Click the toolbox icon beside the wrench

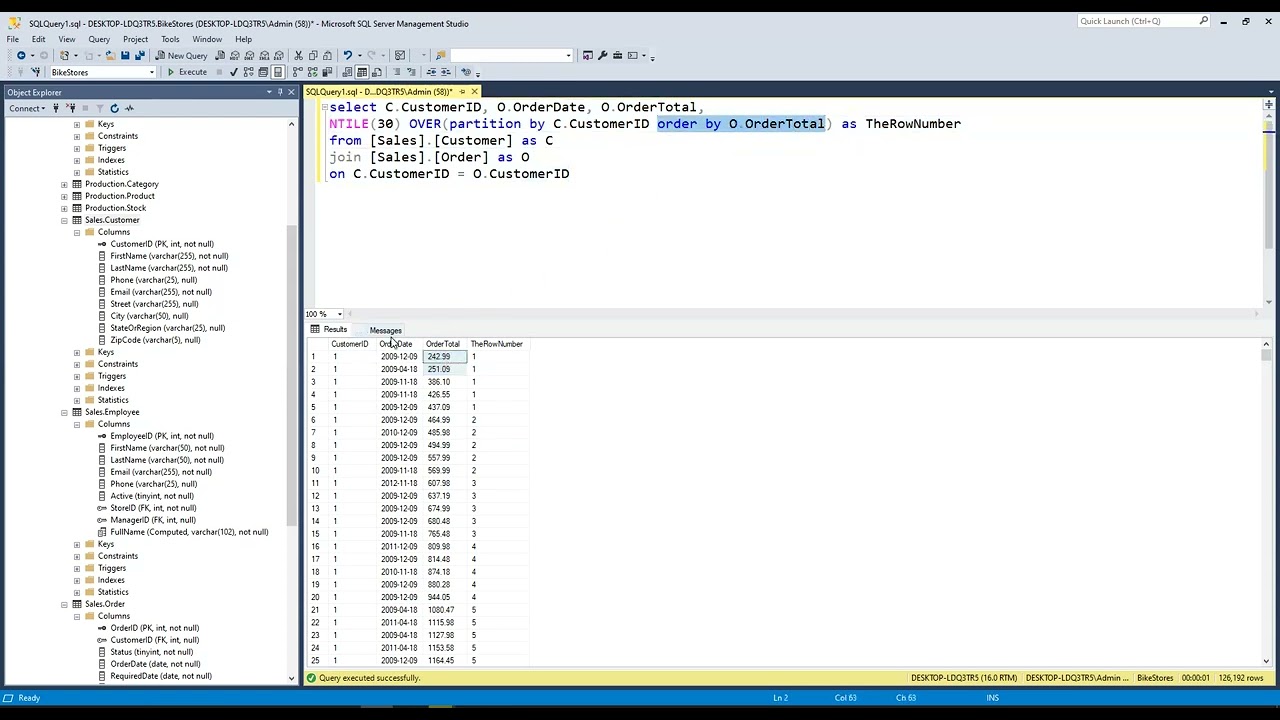click(x=617, y=55)
